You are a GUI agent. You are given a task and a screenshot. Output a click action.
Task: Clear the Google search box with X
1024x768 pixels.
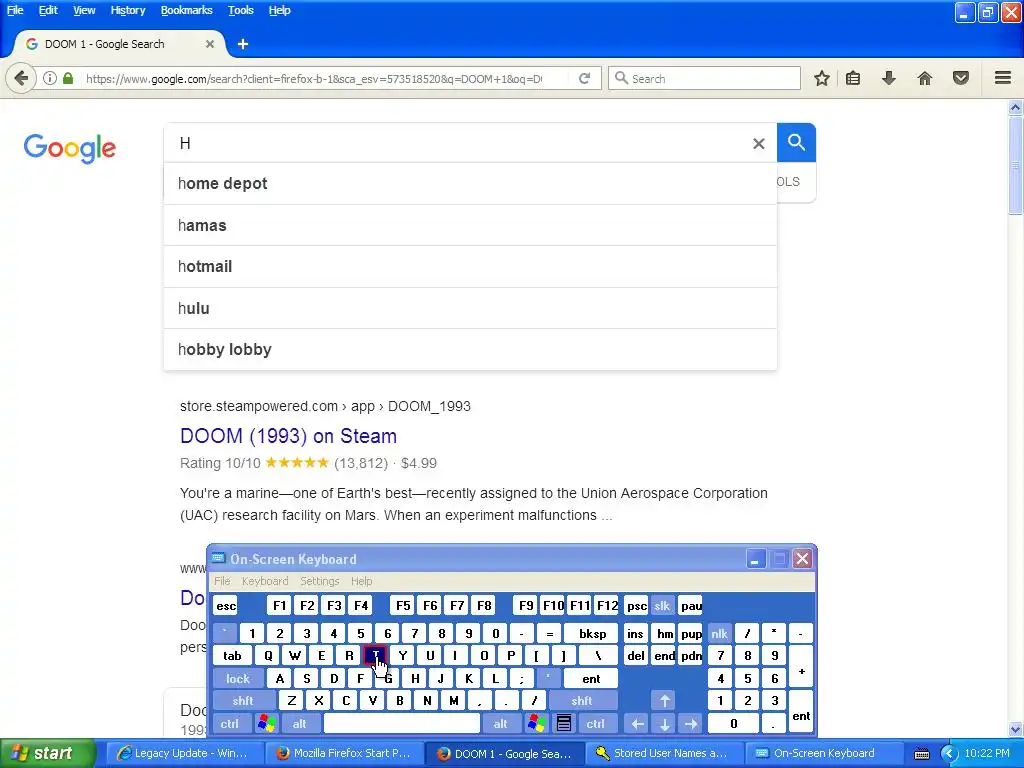pos(758,143)
